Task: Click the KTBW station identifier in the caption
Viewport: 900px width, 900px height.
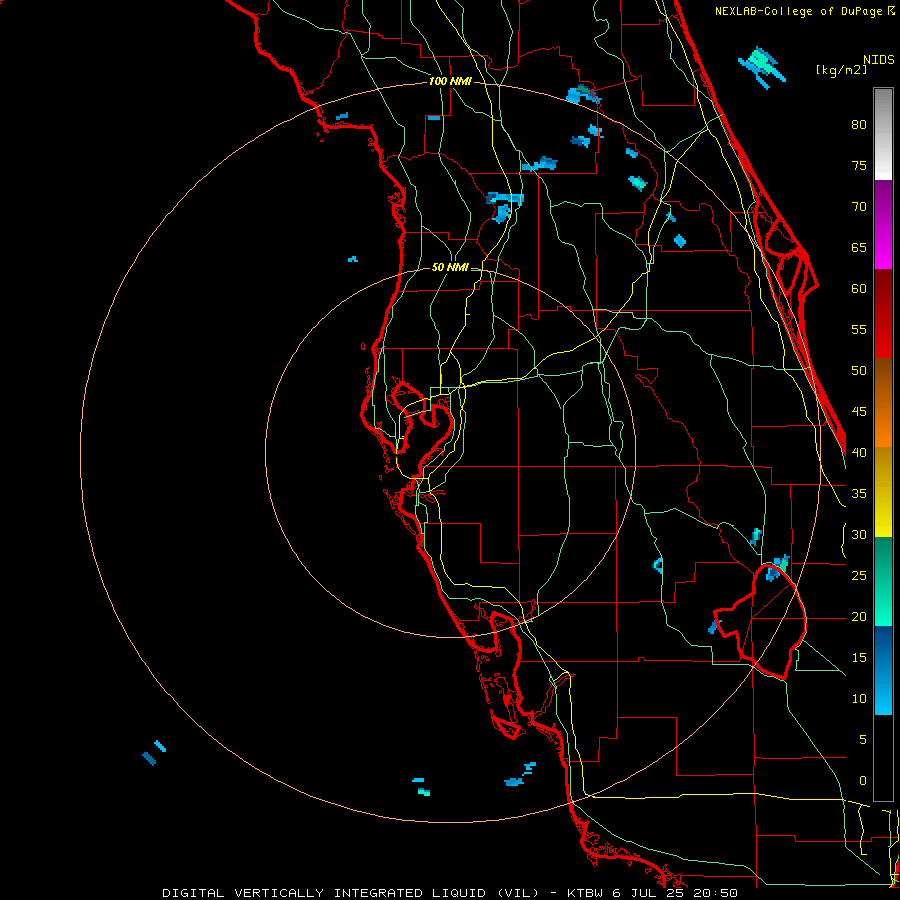Action: [587, 893]
